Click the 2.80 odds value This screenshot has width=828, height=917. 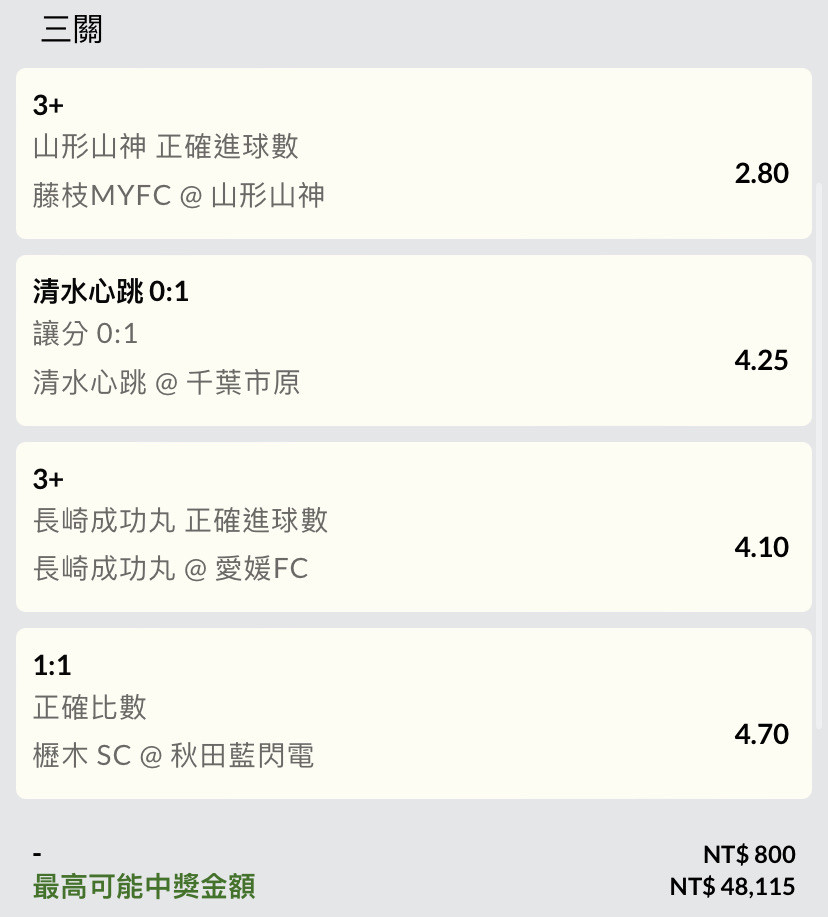tap(761, 173)
